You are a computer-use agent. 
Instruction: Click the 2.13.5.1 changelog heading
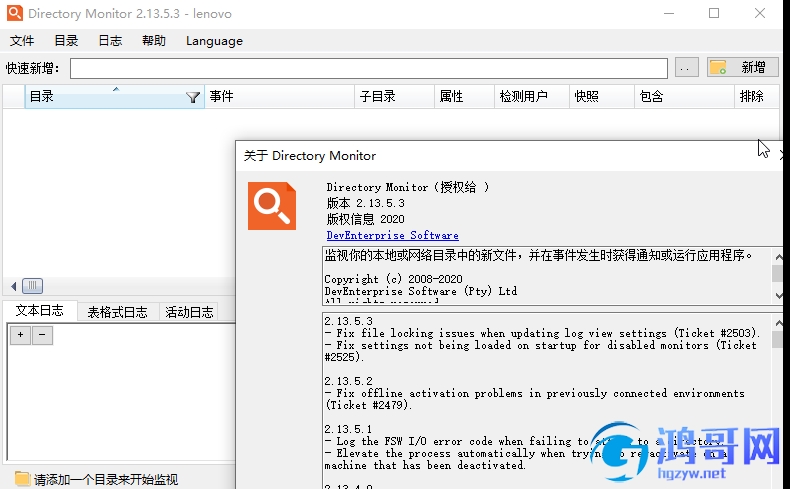348,429
